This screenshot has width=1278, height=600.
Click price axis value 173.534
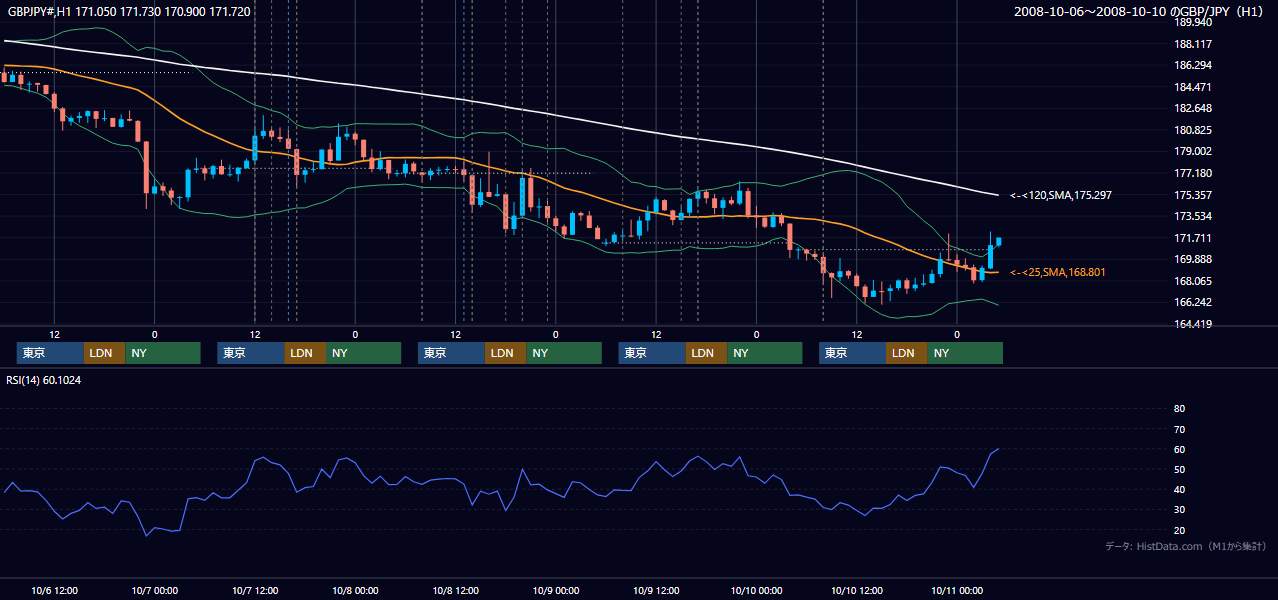1194,216
